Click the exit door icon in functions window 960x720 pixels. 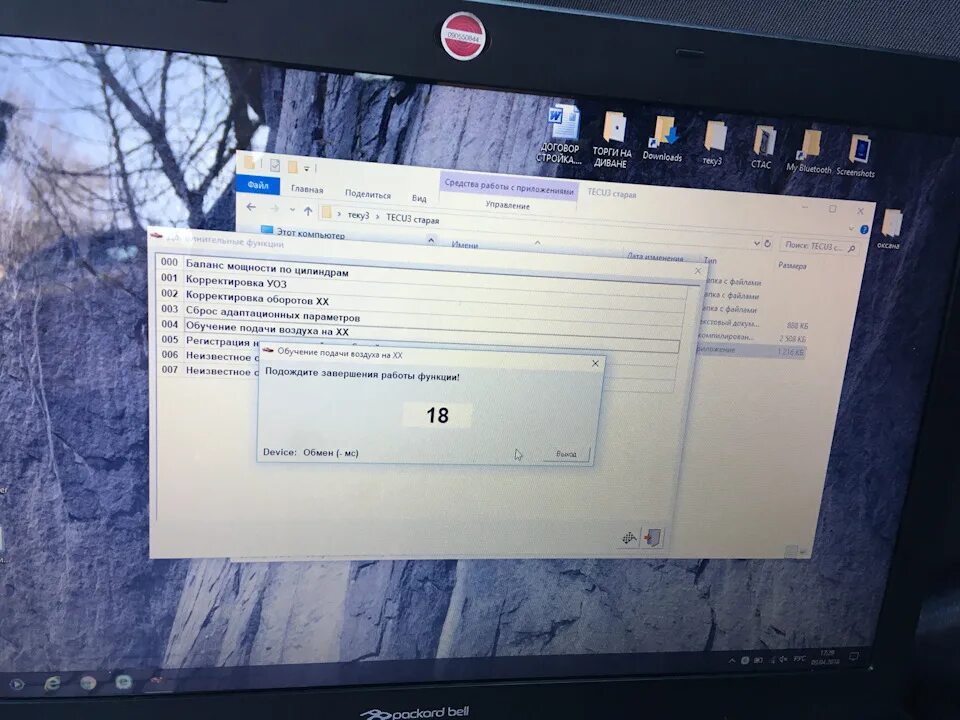click(653, 538)
